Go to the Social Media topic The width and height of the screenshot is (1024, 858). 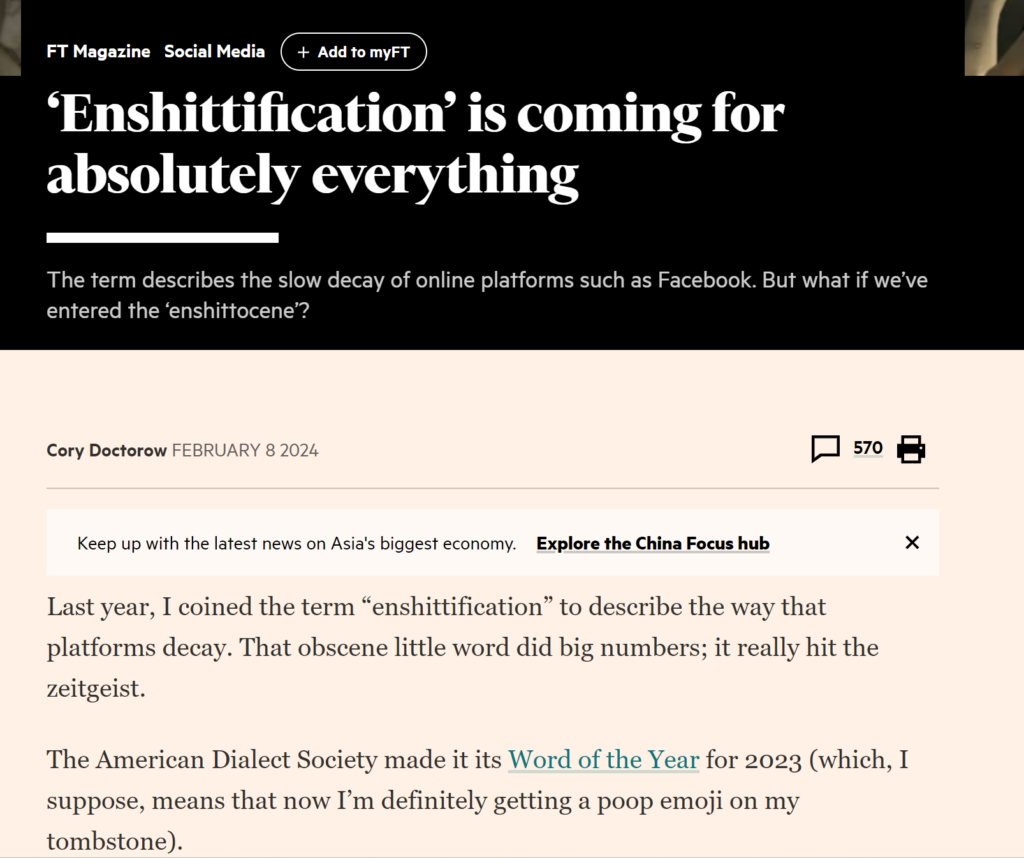click(214, 52)
